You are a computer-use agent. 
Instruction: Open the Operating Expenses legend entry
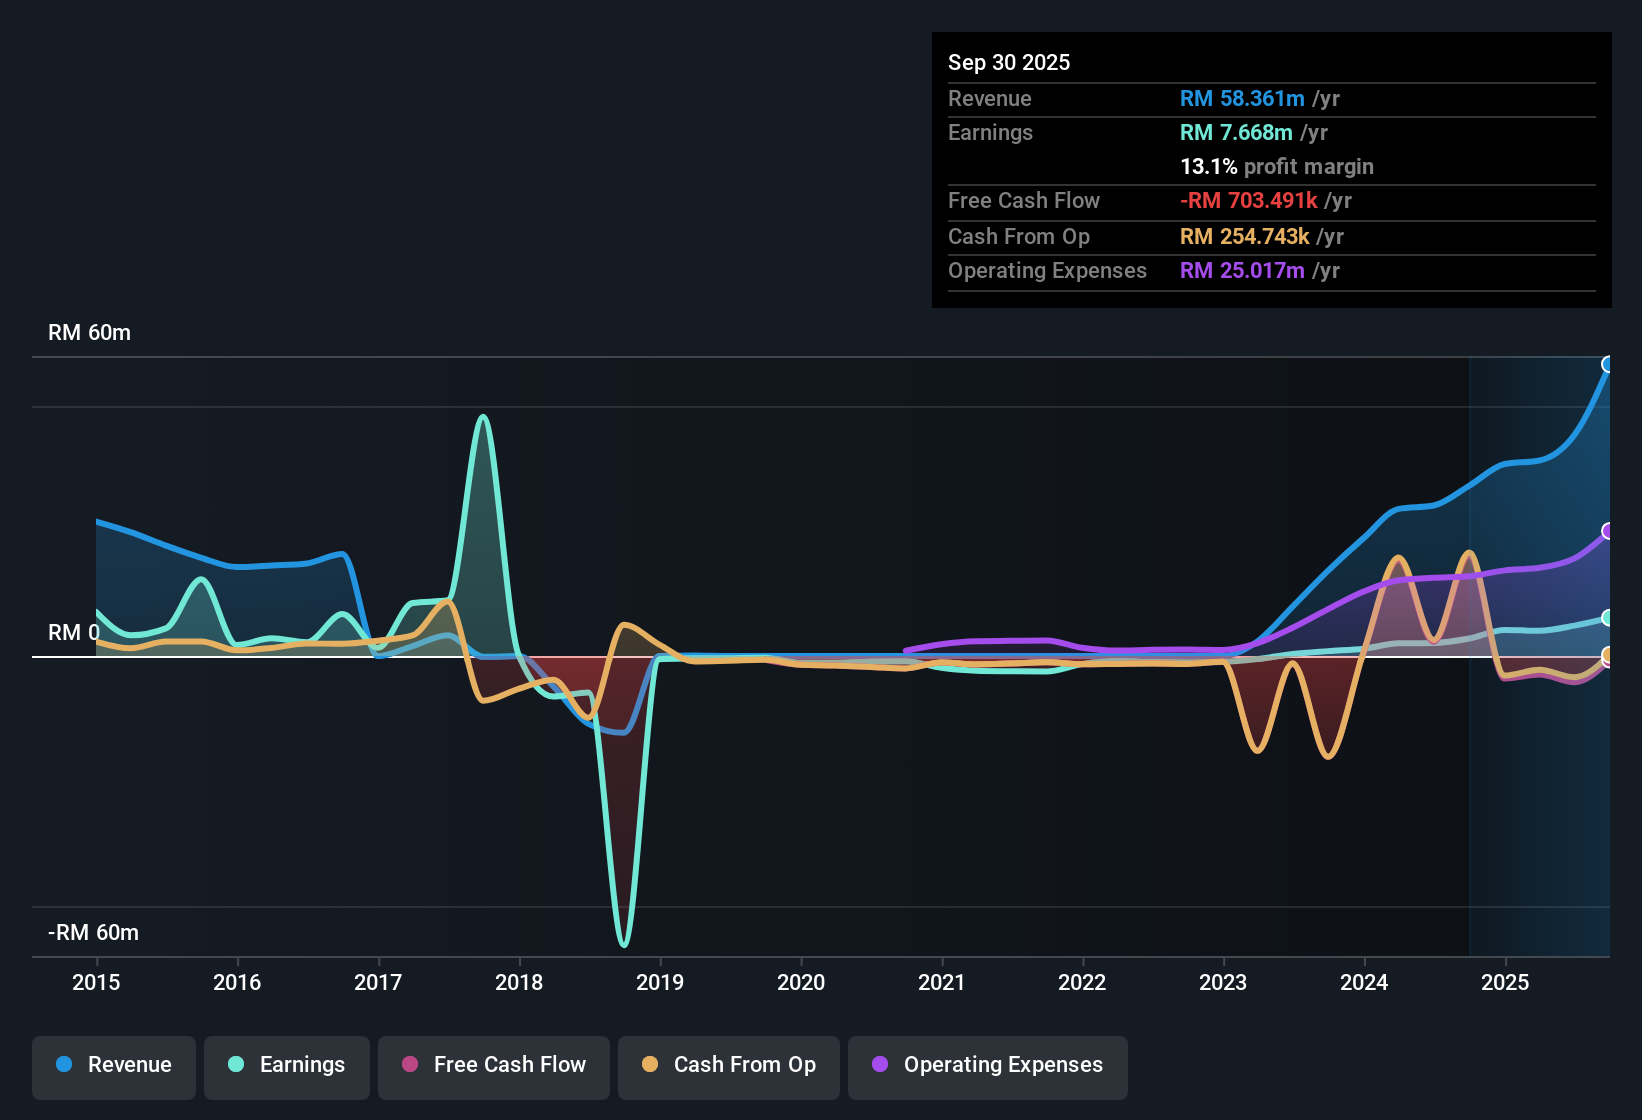987,1067
